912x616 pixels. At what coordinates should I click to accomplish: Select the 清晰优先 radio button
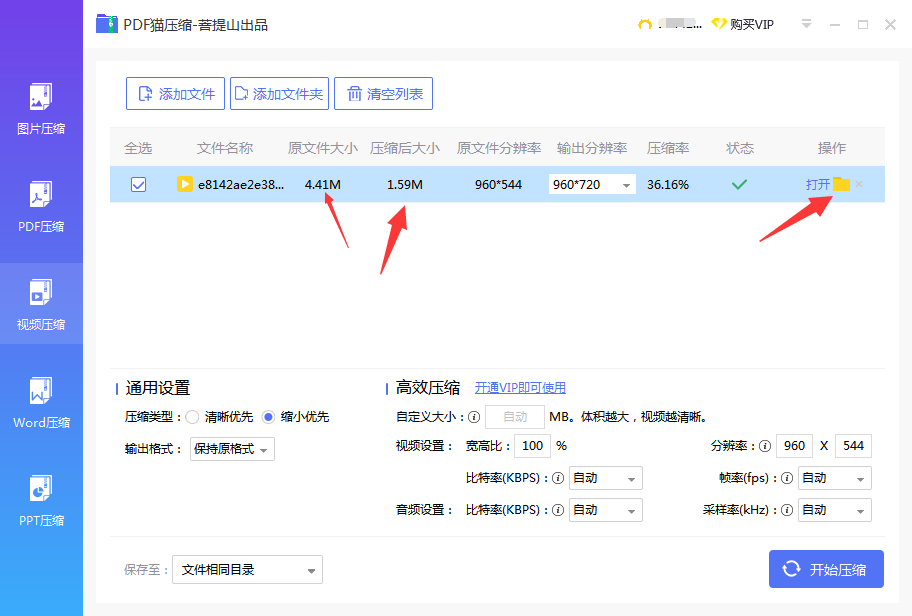pos(192,417)
